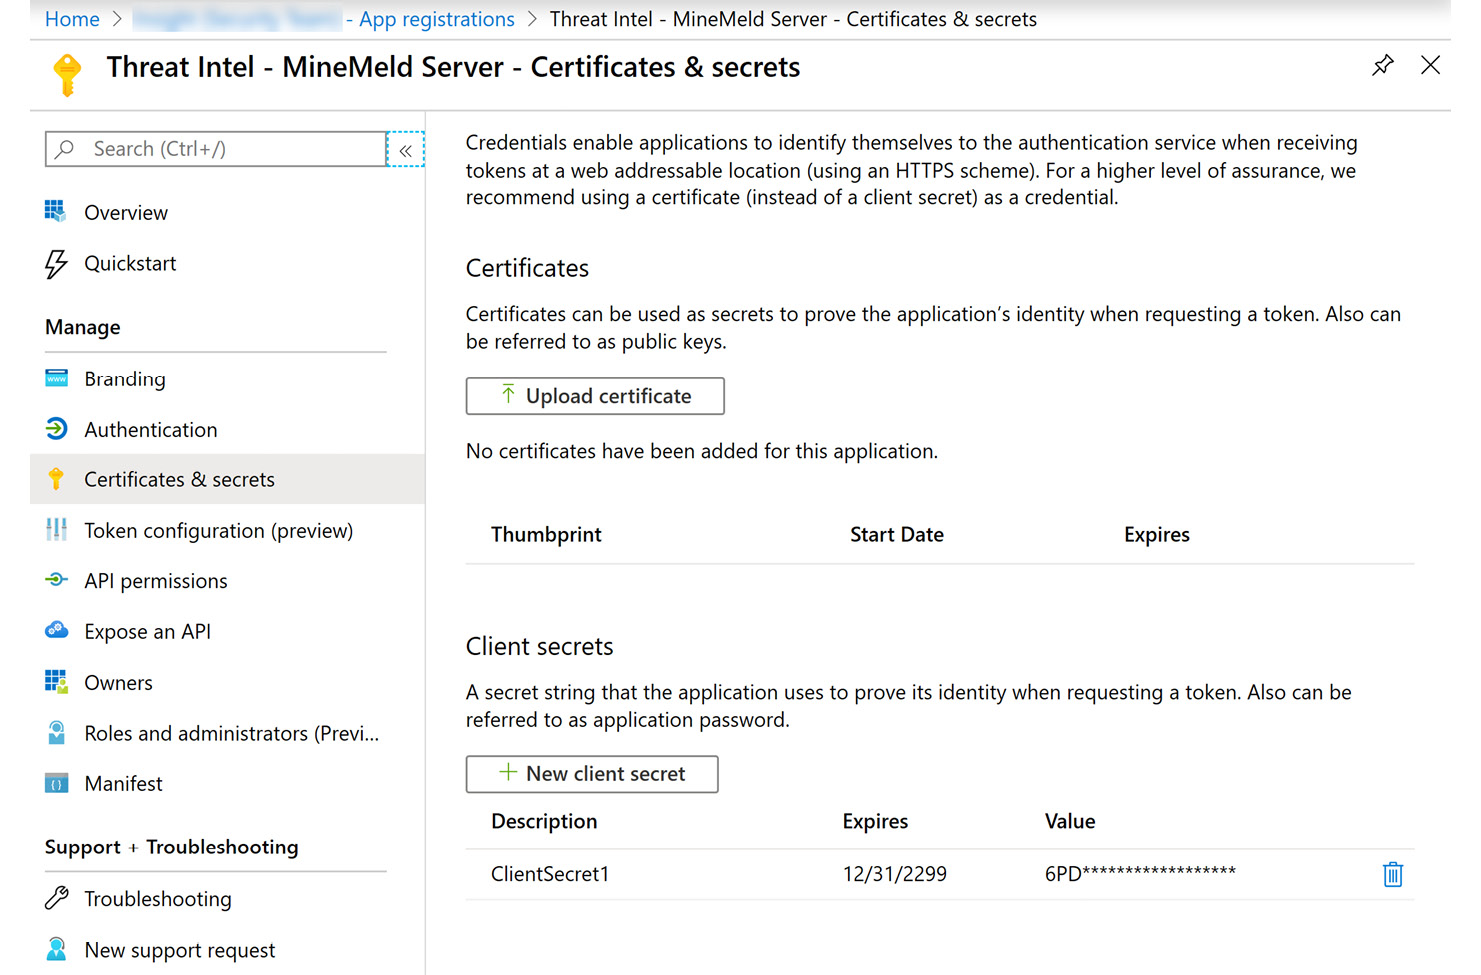Click the Thumbprint column header
Image resolution: width=1481 pixels, height=975 pixels.
click(x=546, y=534)
